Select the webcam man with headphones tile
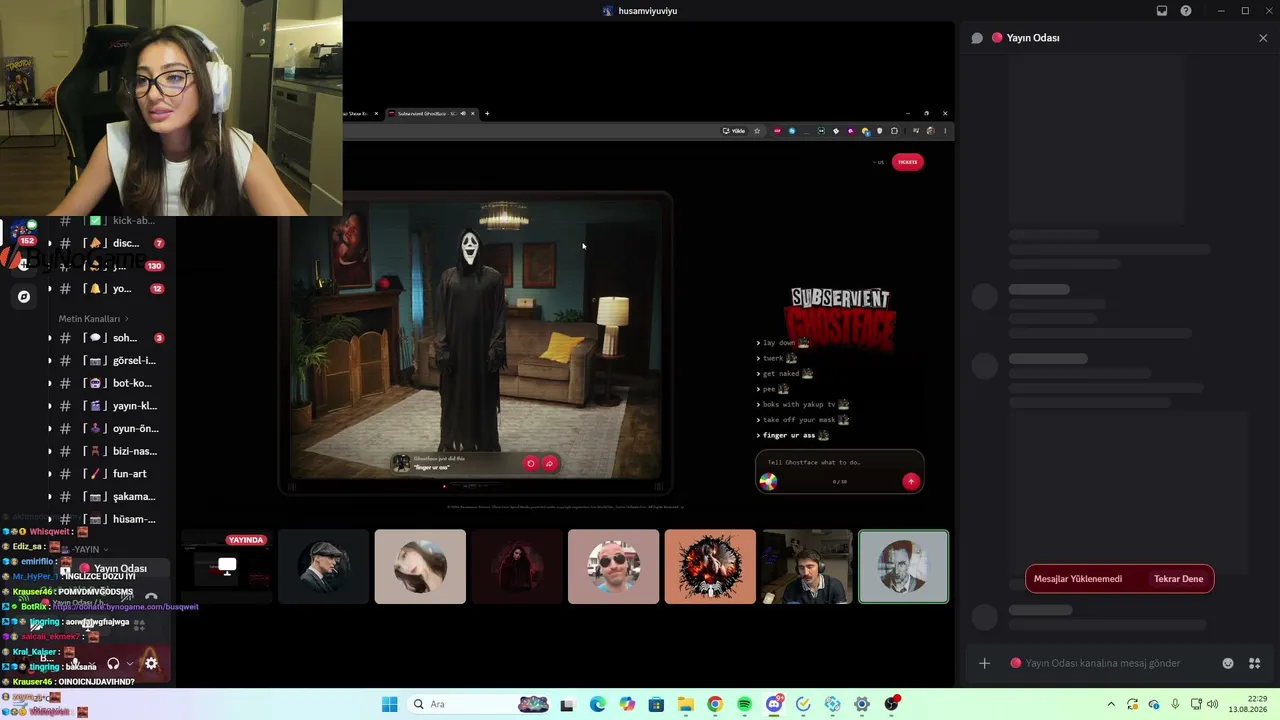This screenshot has height=720, width=1280. [807, 567]
